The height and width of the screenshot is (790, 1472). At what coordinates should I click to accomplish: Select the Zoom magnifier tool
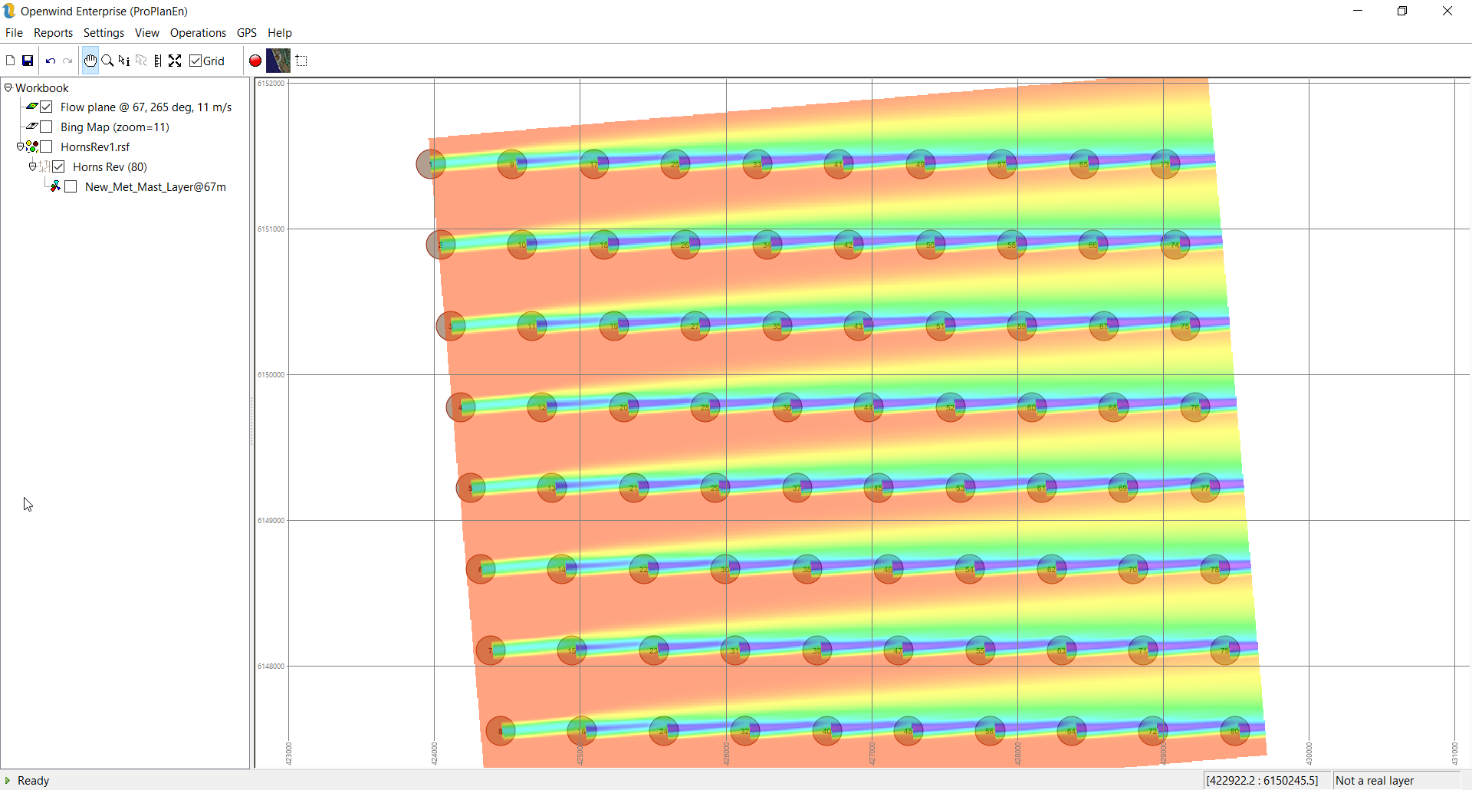pyautogui.click(x=107, y=61)
